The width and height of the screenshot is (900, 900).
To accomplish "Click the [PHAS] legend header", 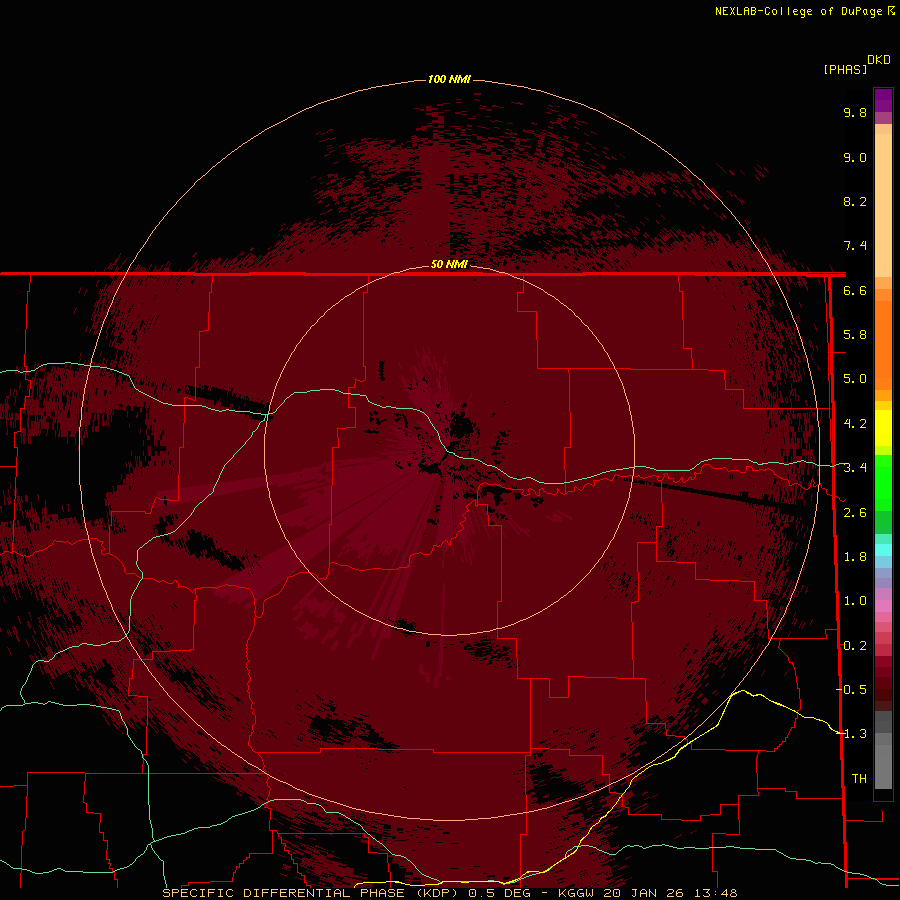I will (845, 69).
